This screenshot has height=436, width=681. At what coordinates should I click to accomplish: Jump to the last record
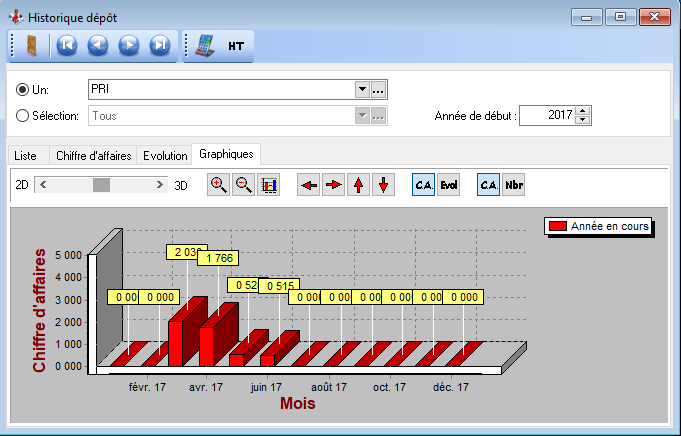(x=159, y=45)
